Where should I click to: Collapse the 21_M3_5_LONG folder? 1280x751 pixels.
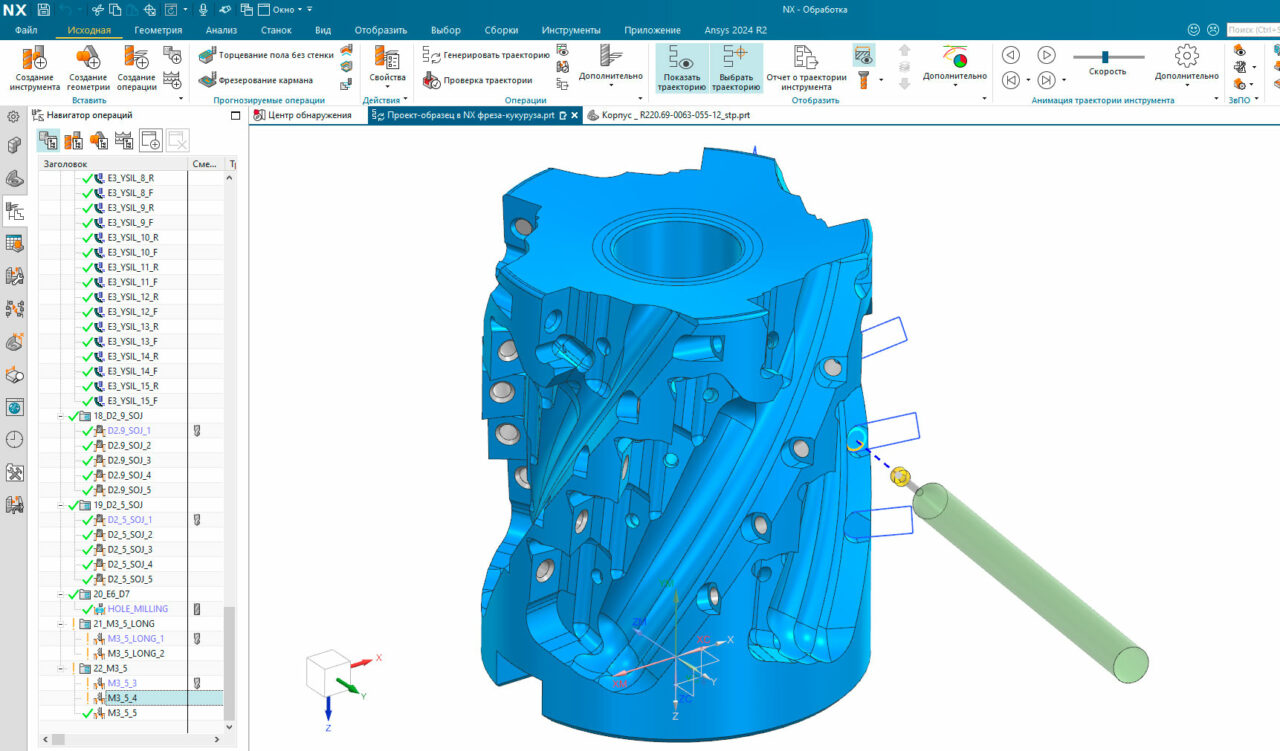click(x=61, y=623)
